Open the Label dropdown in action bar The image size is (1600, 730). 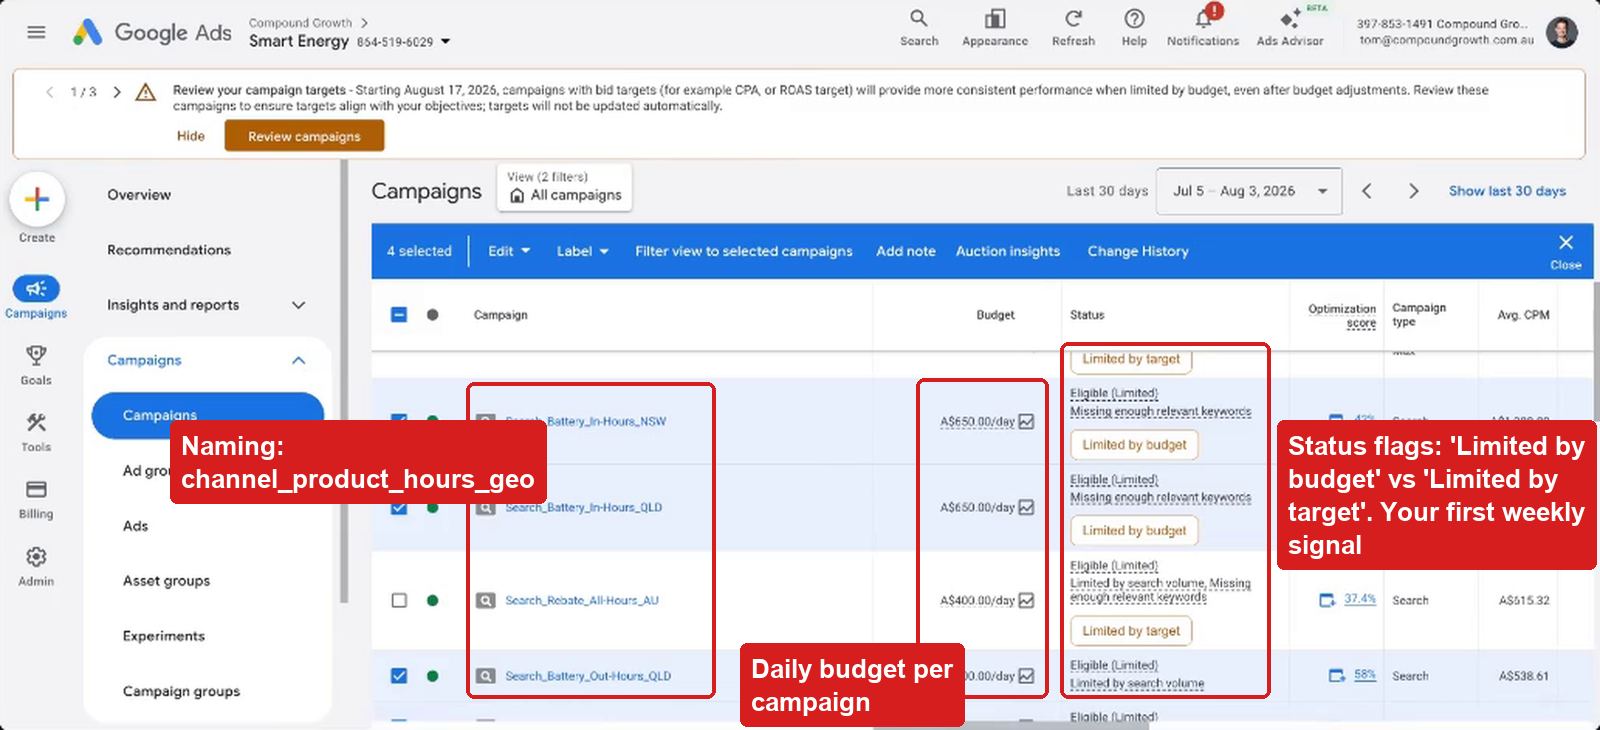583,251
